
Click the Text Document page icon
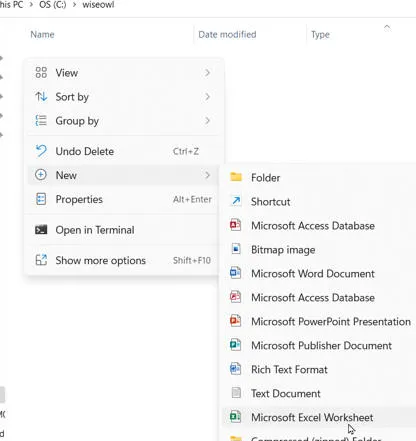(x=236, y=393)
